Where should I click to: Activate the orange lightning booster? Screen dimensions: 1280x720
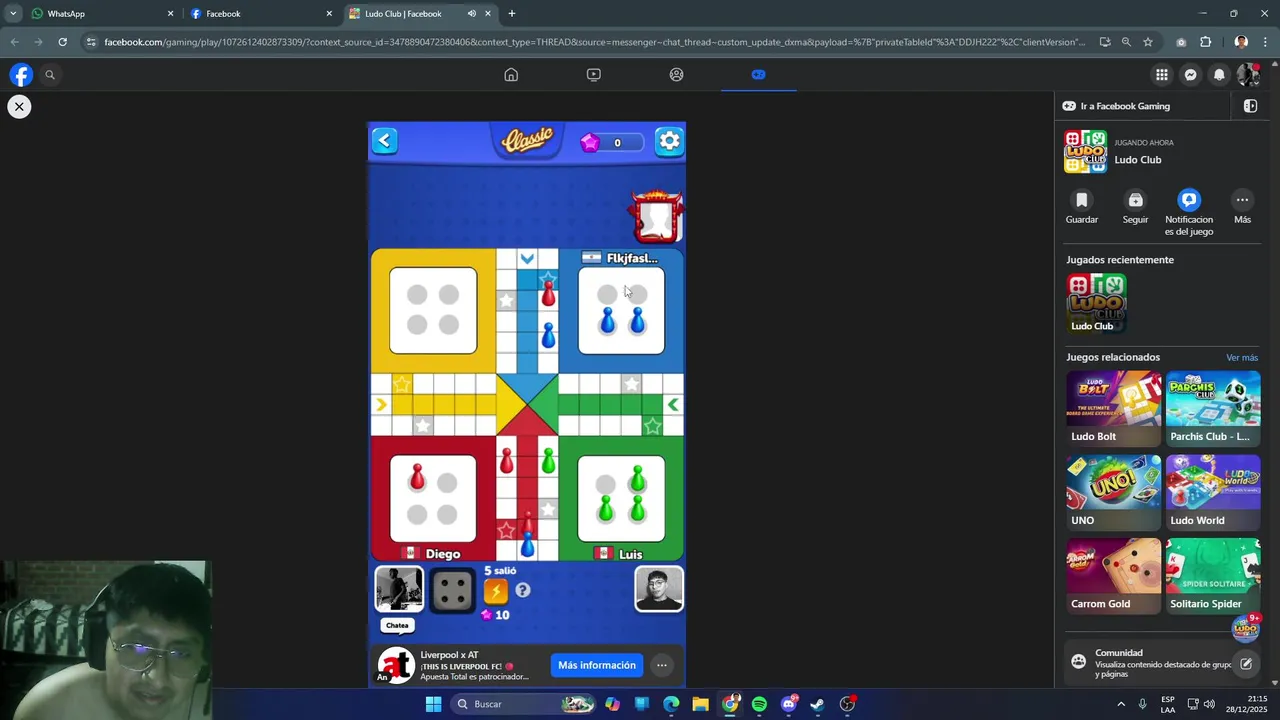pos(496,591)
